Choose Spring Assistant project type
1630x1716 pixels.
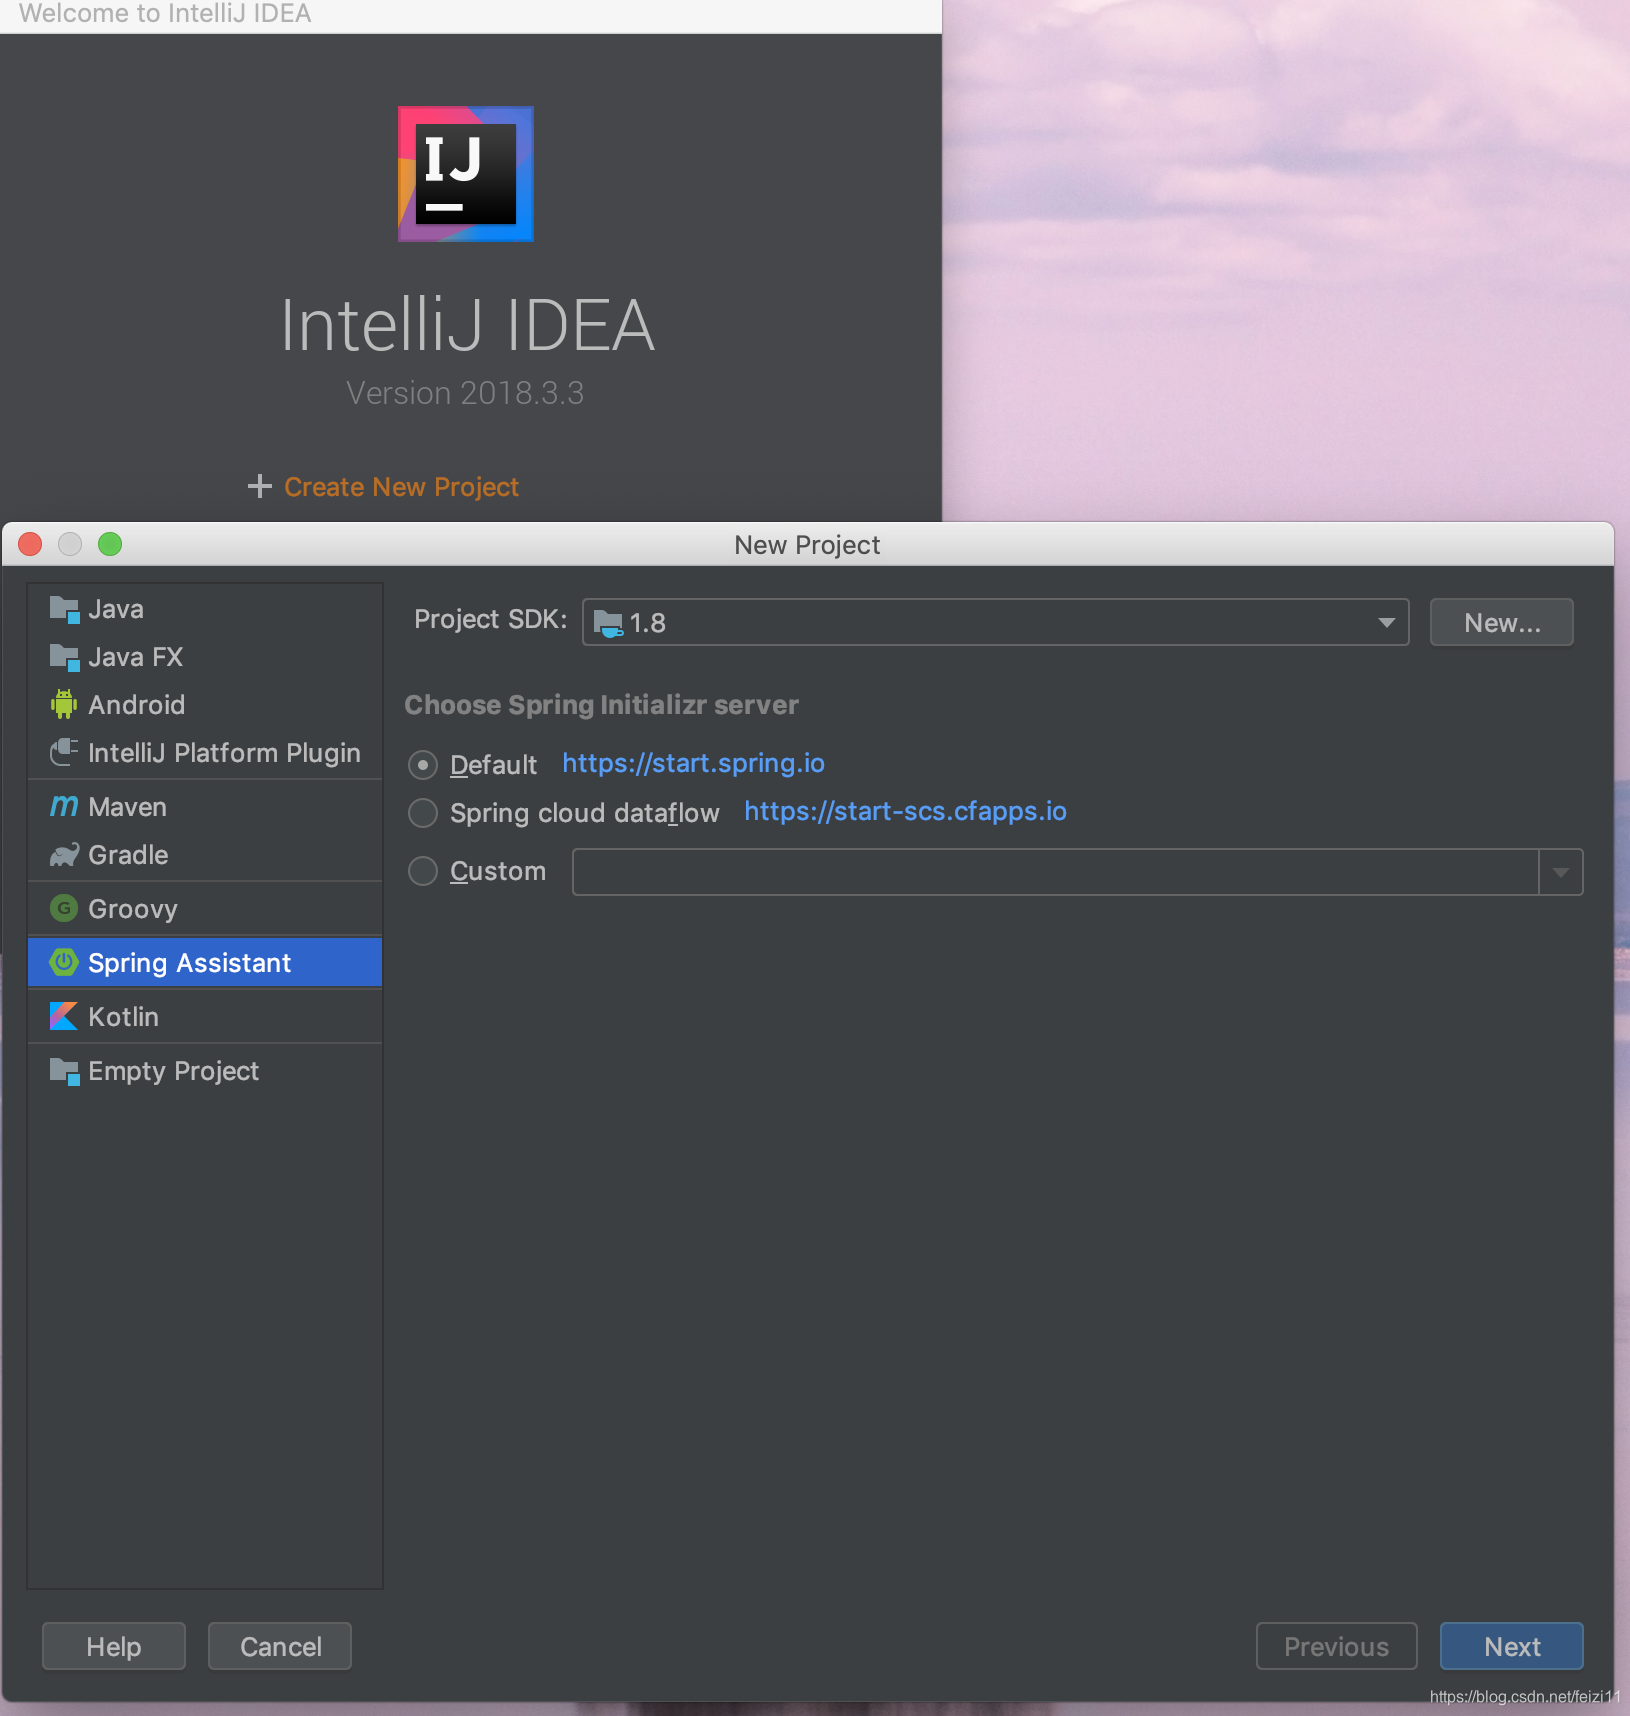point(205,963)
